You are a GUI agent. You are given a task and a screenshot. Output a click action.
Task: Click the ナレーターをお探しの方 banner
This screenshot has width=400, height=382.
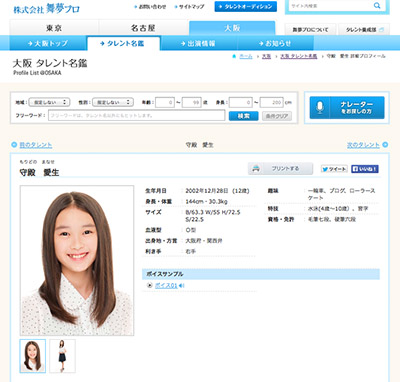[347, 108]
